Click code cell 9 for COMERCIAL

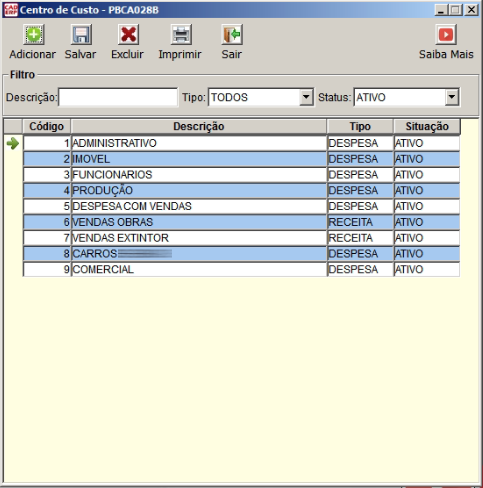coord(47,269)
